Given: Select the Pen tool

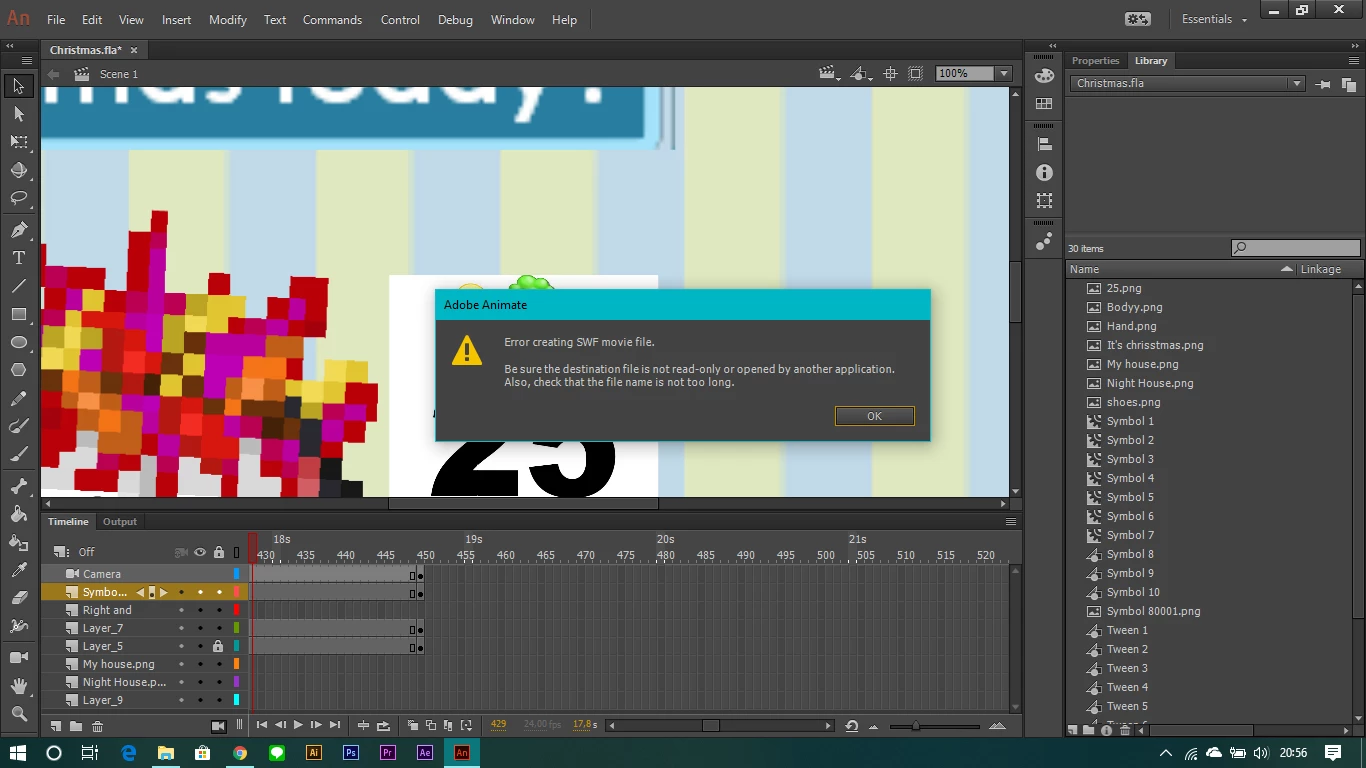Looking at the screenshot, I should point(18,230).
